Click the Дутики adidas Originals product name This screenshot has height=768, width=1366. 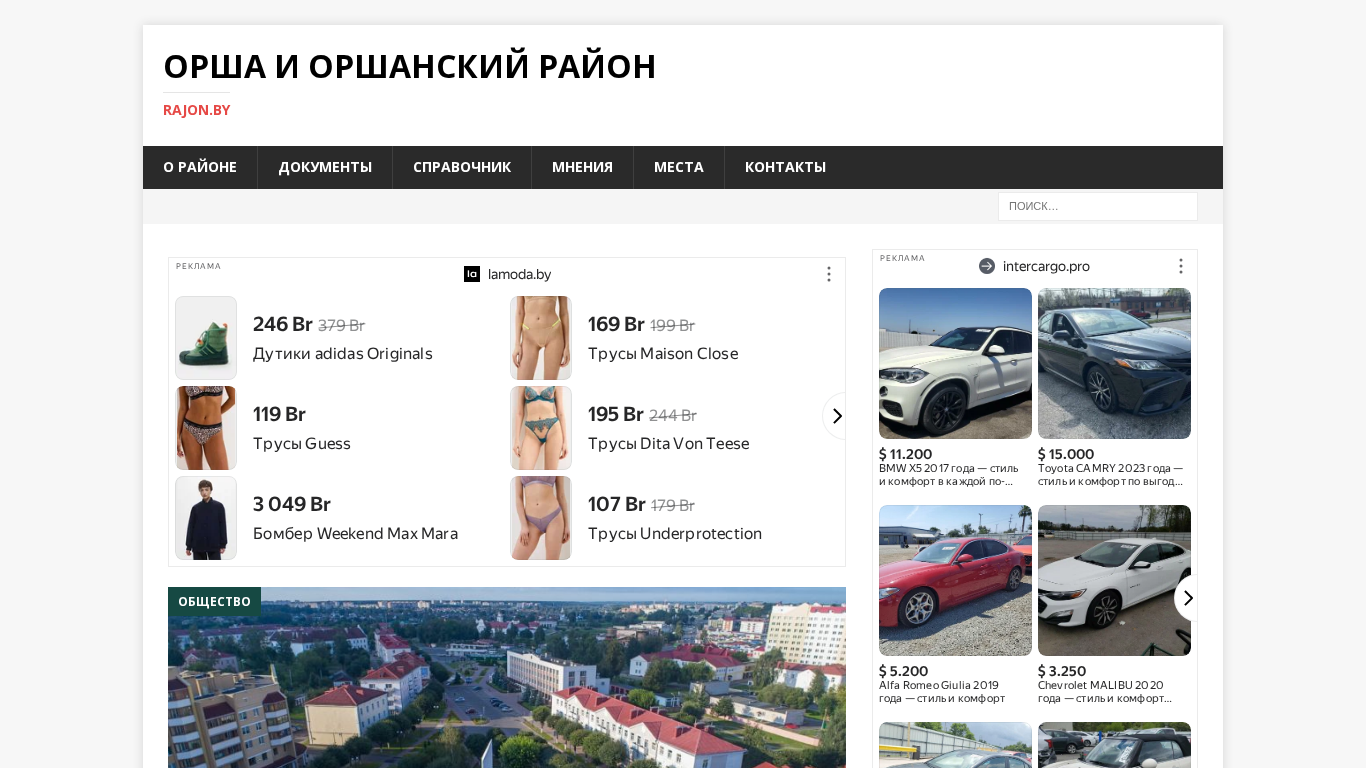click(x=343, y=354)
